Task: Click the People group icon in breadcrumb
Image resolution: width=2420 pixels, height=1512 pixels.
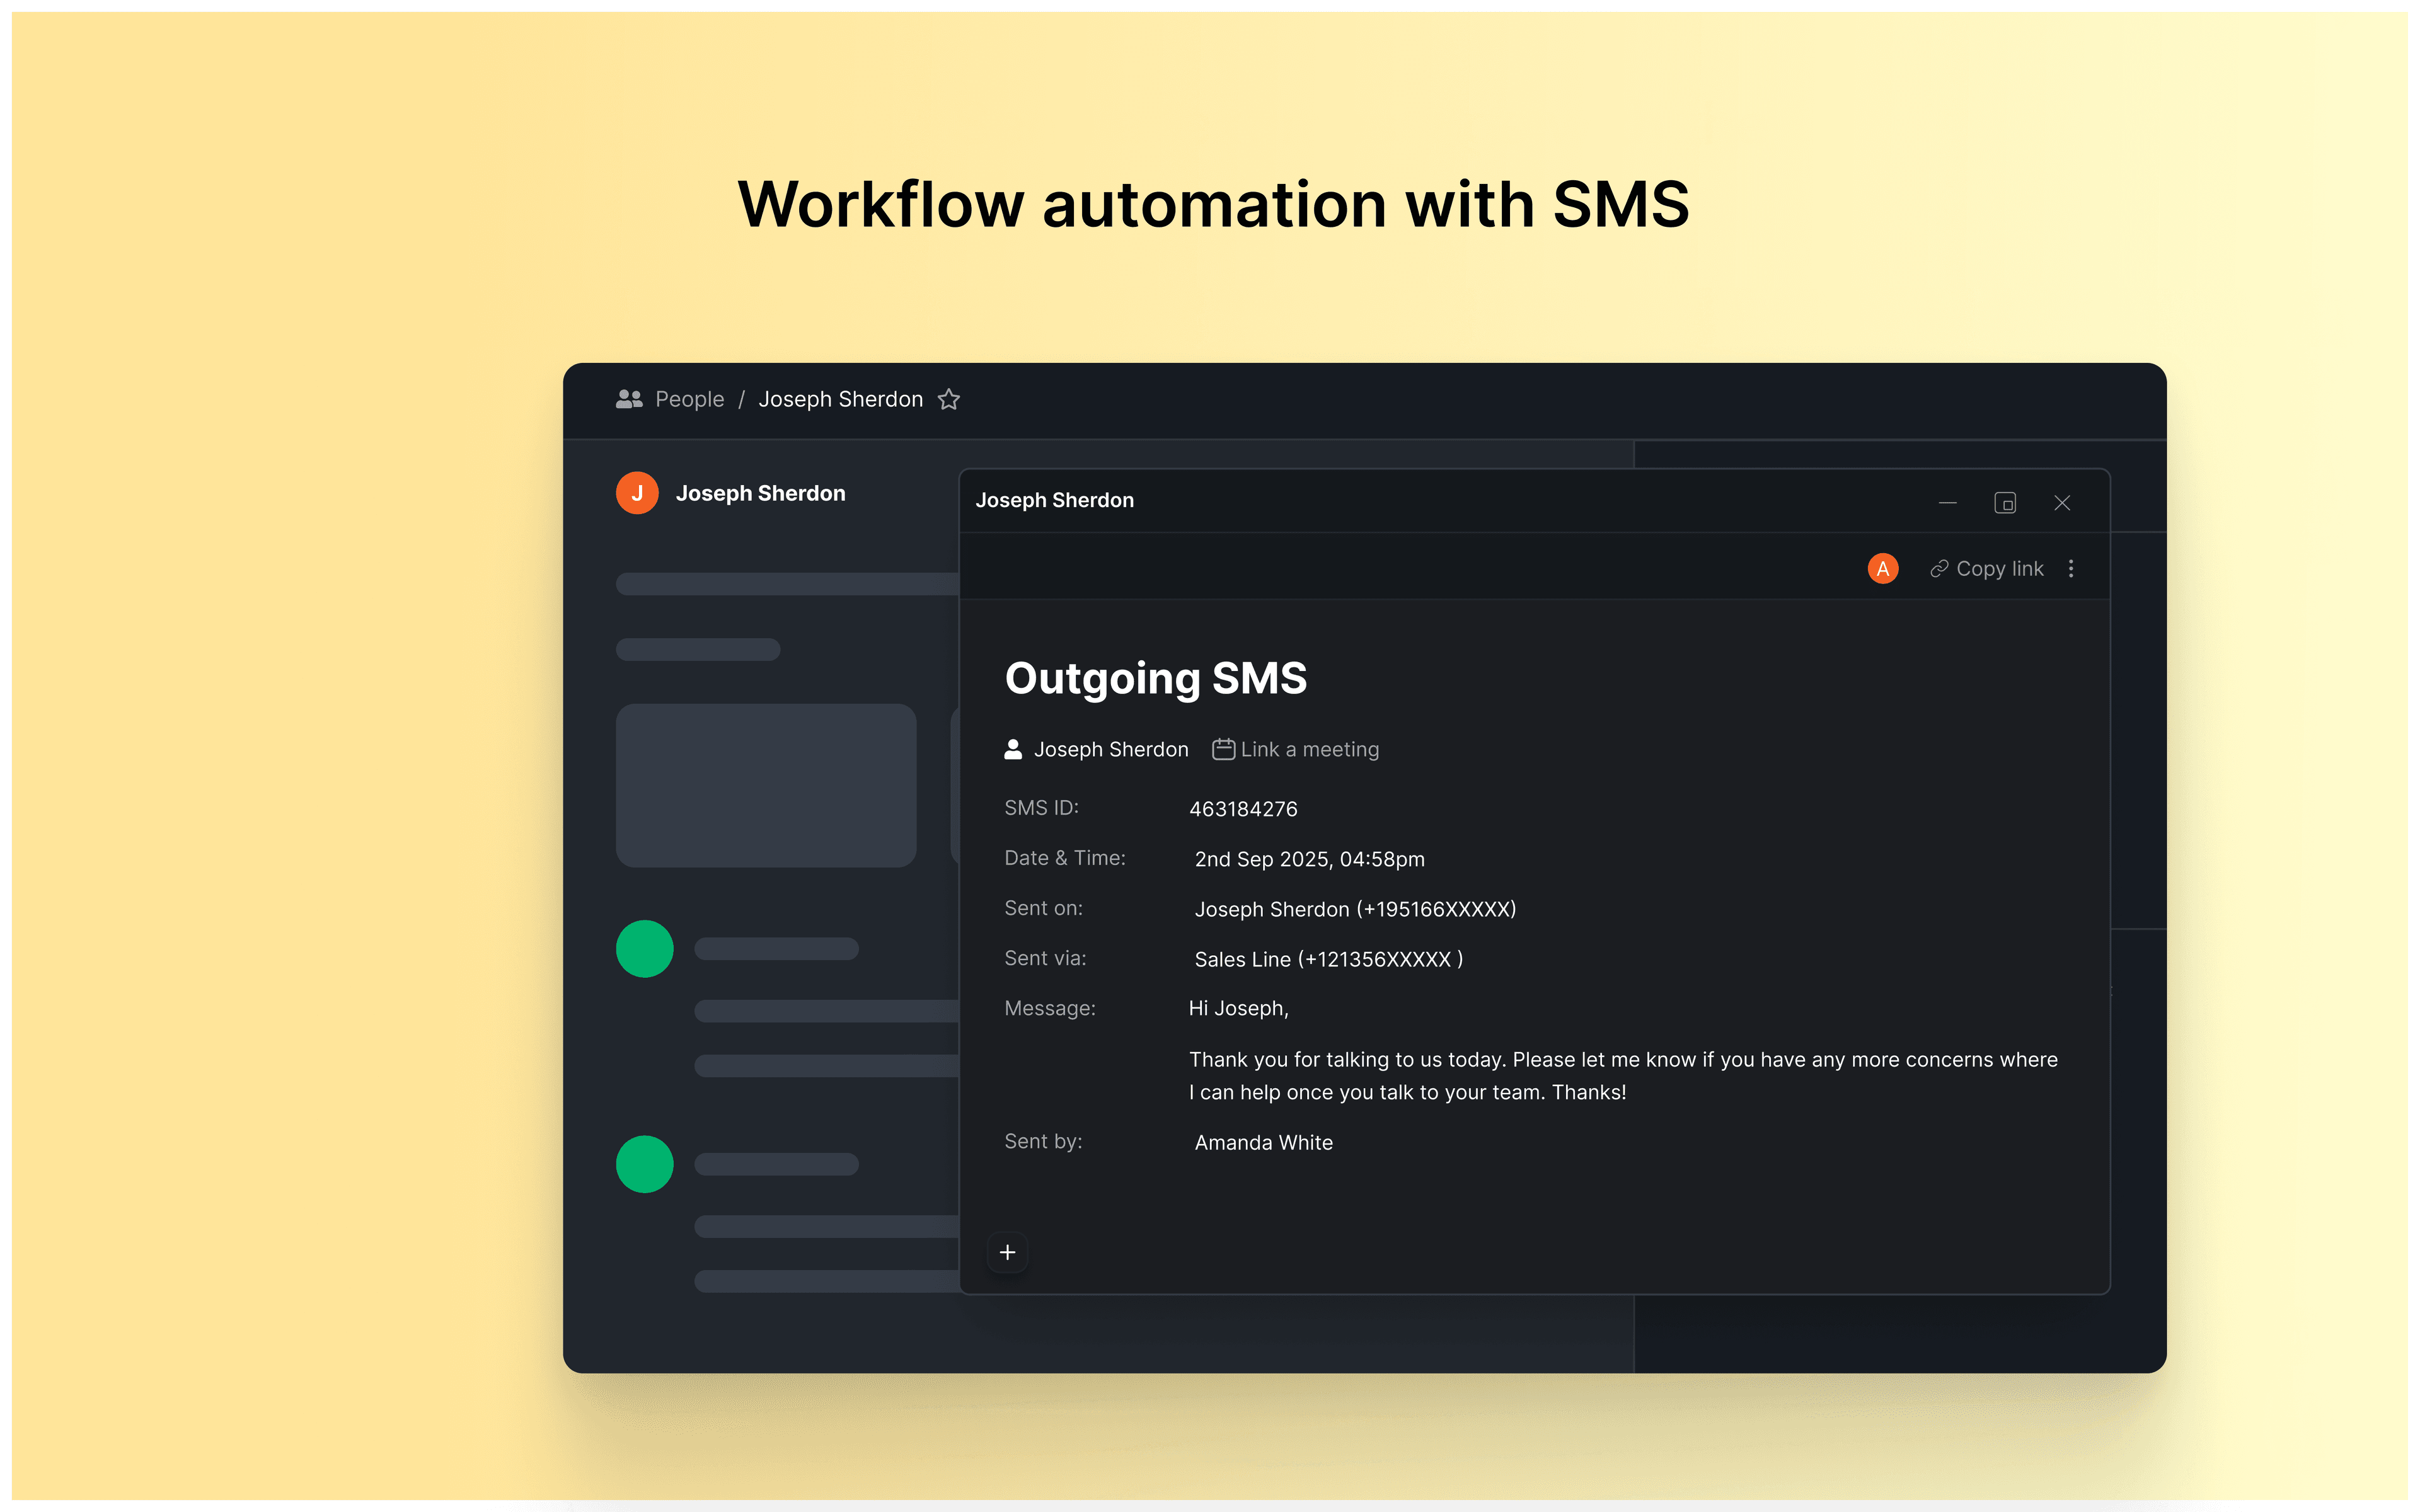Action: coord(628,399)
